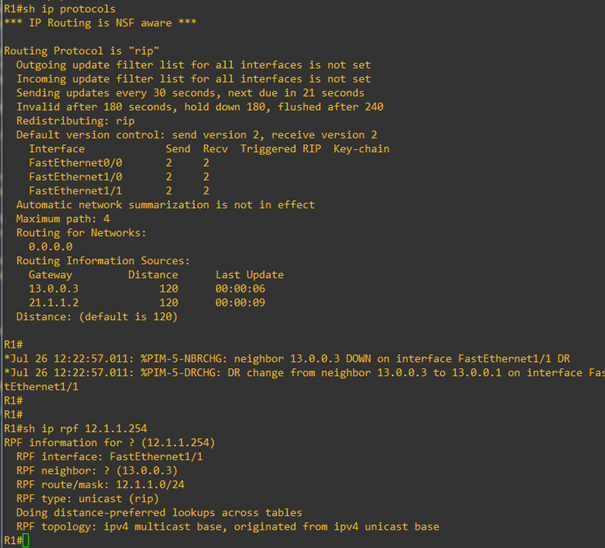Click the green cursor at the final R1# prompt
Viewport: 605px width, 548px height.
pos(26,540)
